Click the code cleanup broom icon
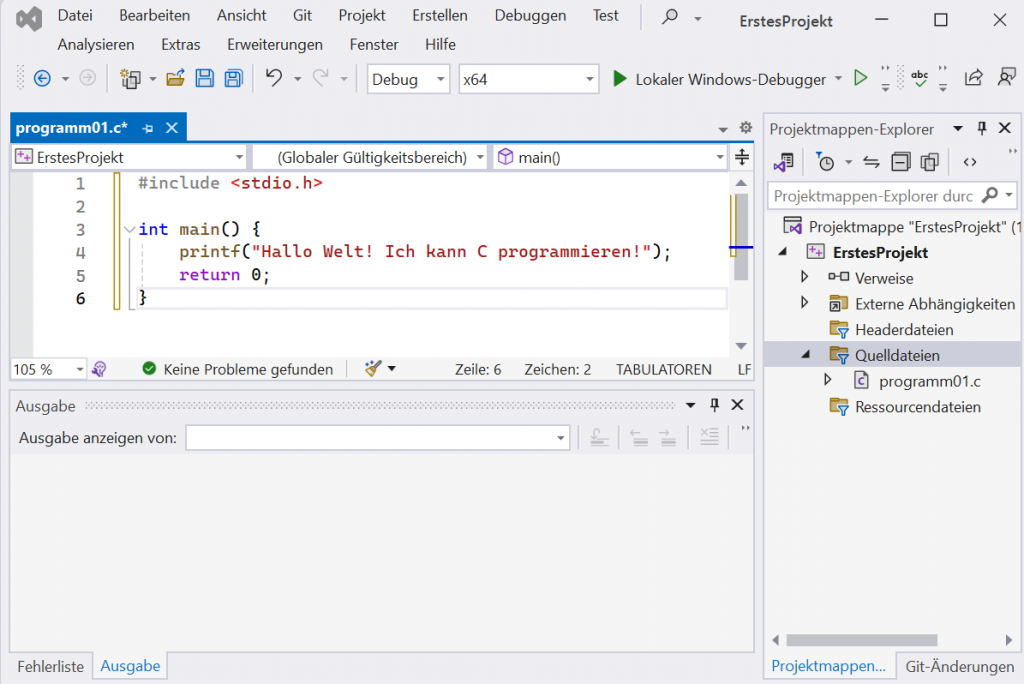 click(373, 369)
